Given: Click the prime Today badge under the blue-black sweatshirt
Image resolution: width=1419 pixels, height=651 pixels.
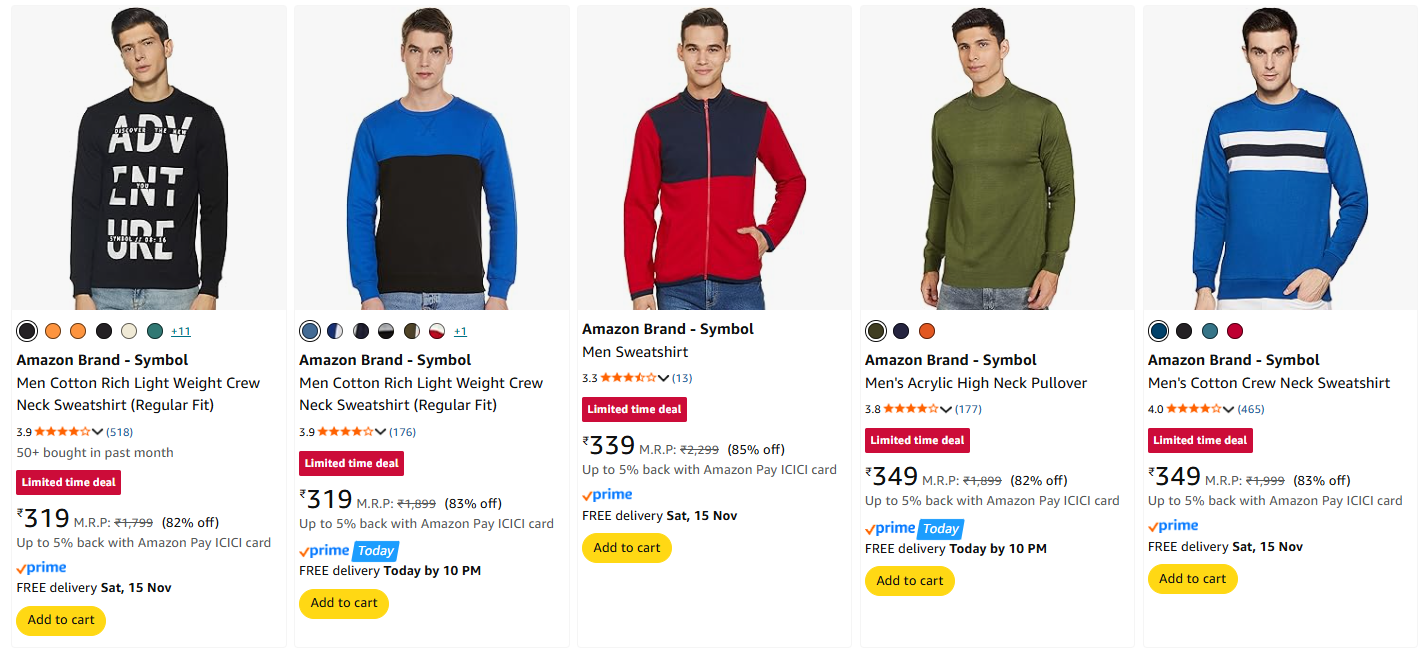Looking at the screenshot, I should (x=348, y=550).
